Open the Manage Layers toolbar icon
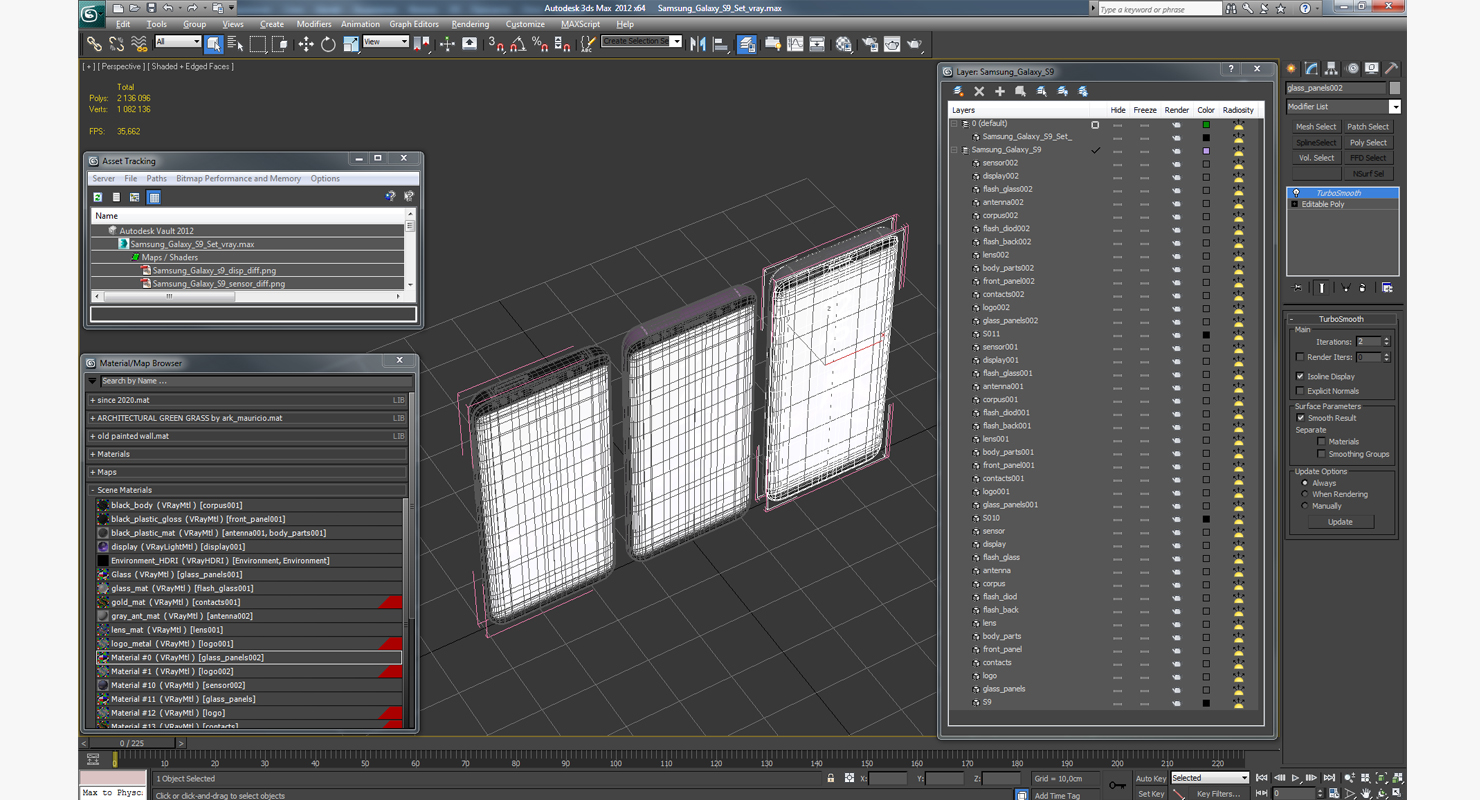 [x=746, y=44]
